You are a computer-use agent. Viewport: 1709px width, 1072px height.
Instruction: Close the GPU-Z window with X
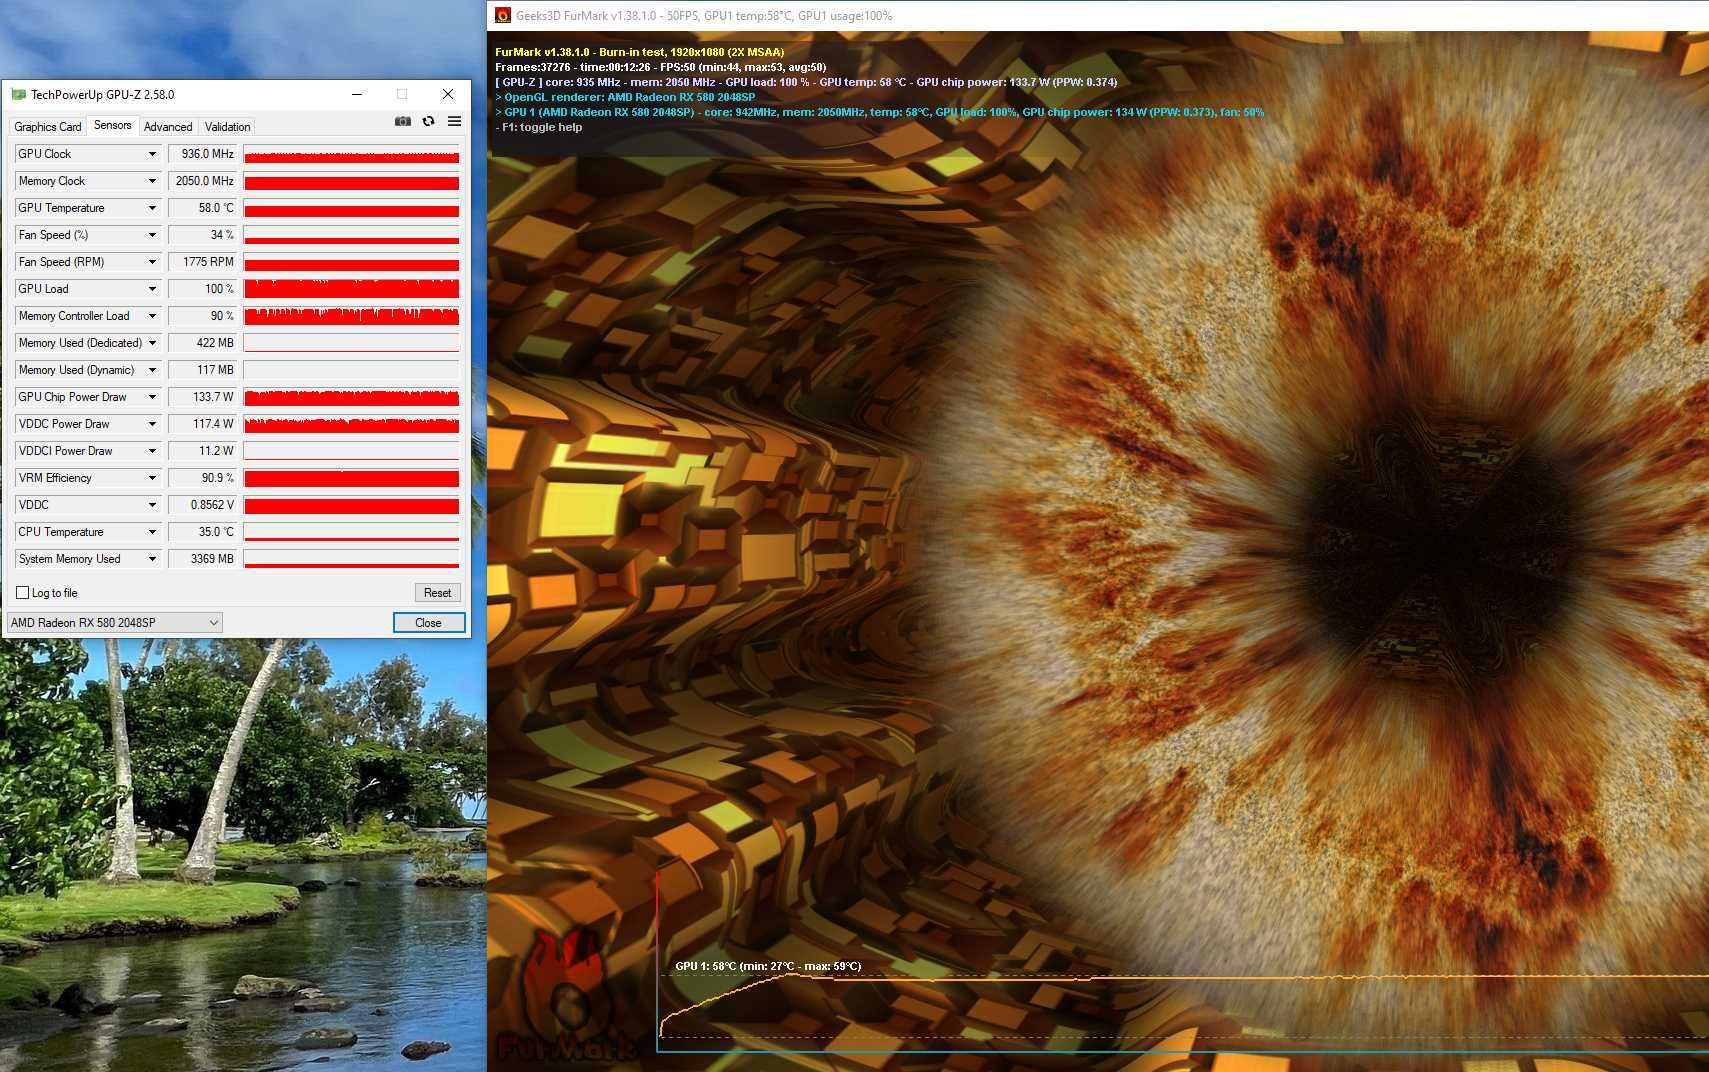tap(448, 94)
